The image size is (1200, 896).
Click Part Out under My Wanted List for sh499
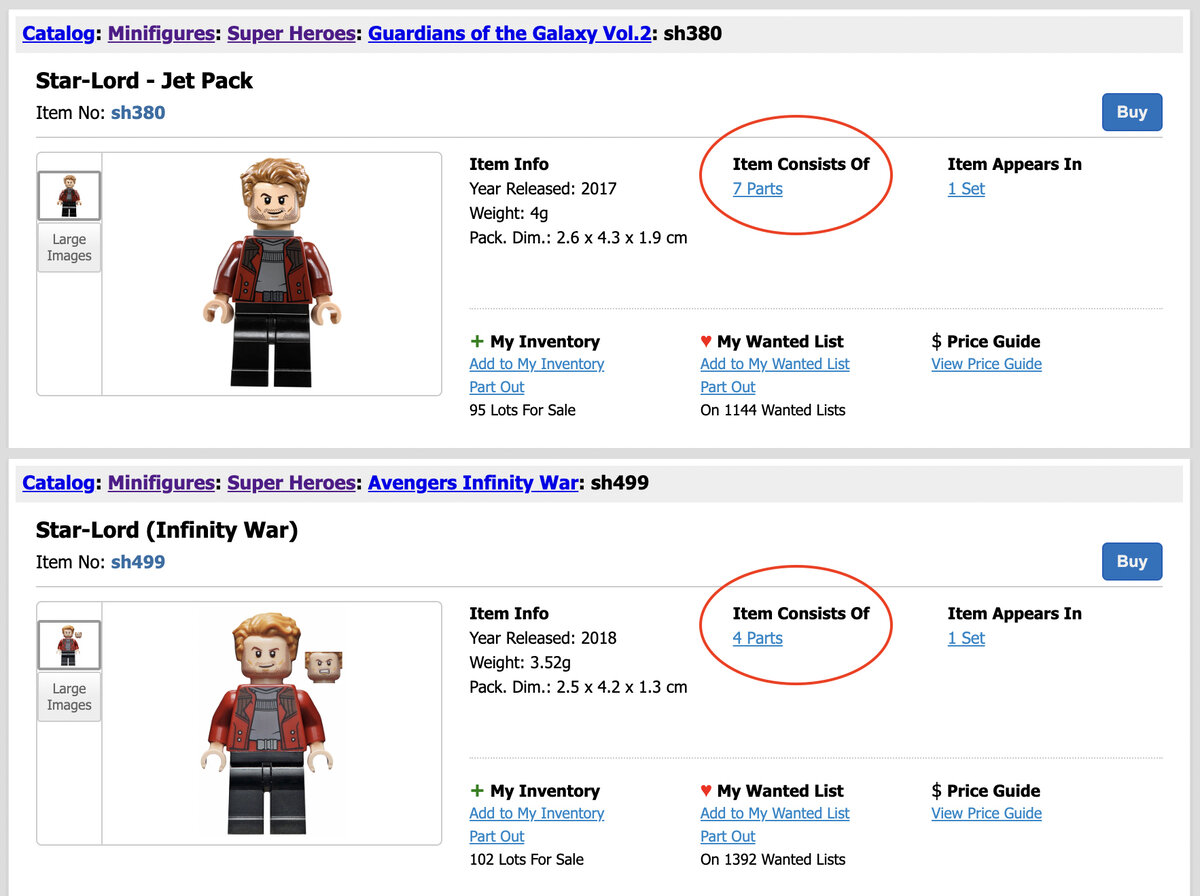727,836
